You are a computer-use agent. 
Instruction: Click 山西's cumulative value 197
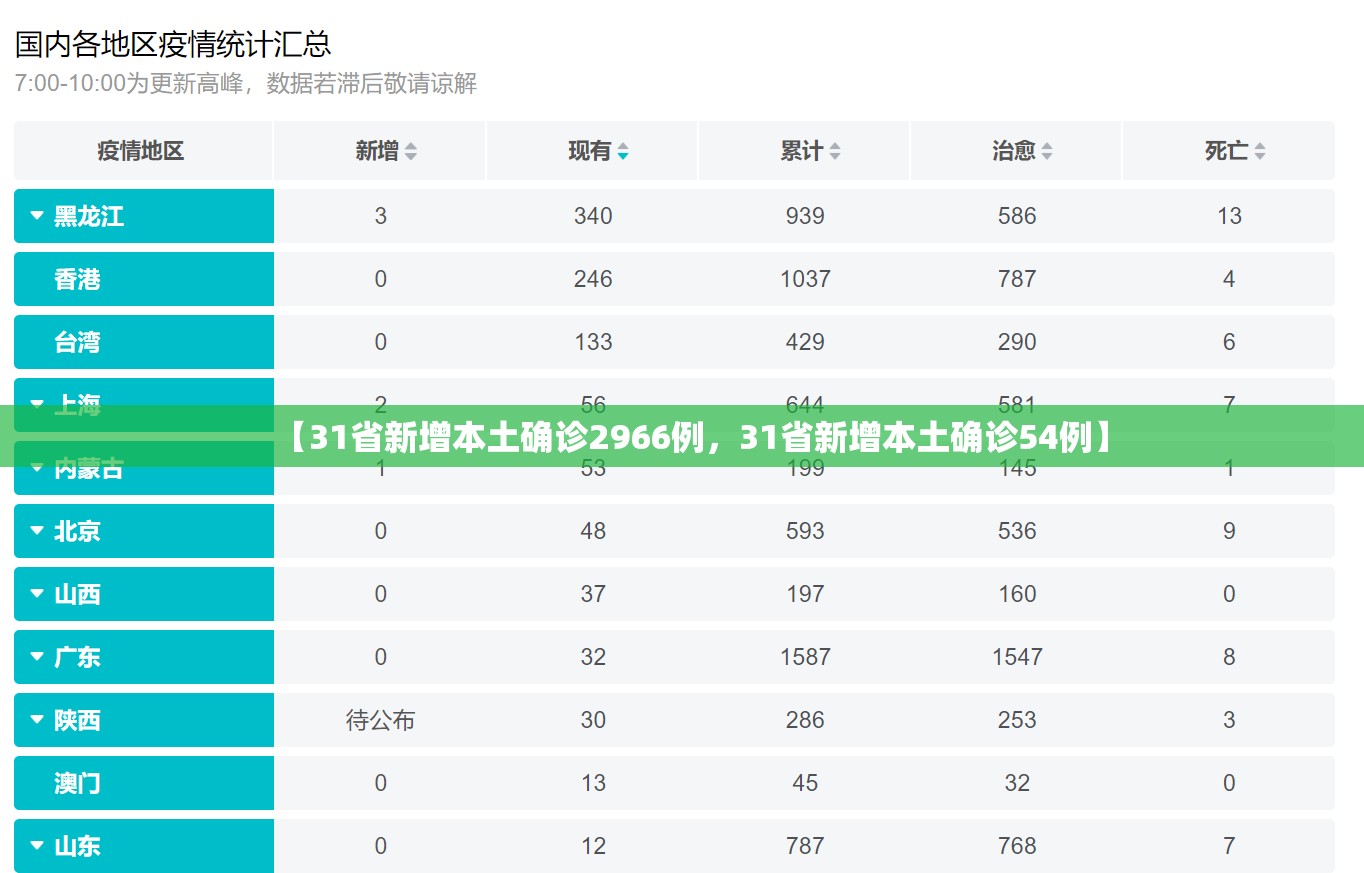click(805, 594)
